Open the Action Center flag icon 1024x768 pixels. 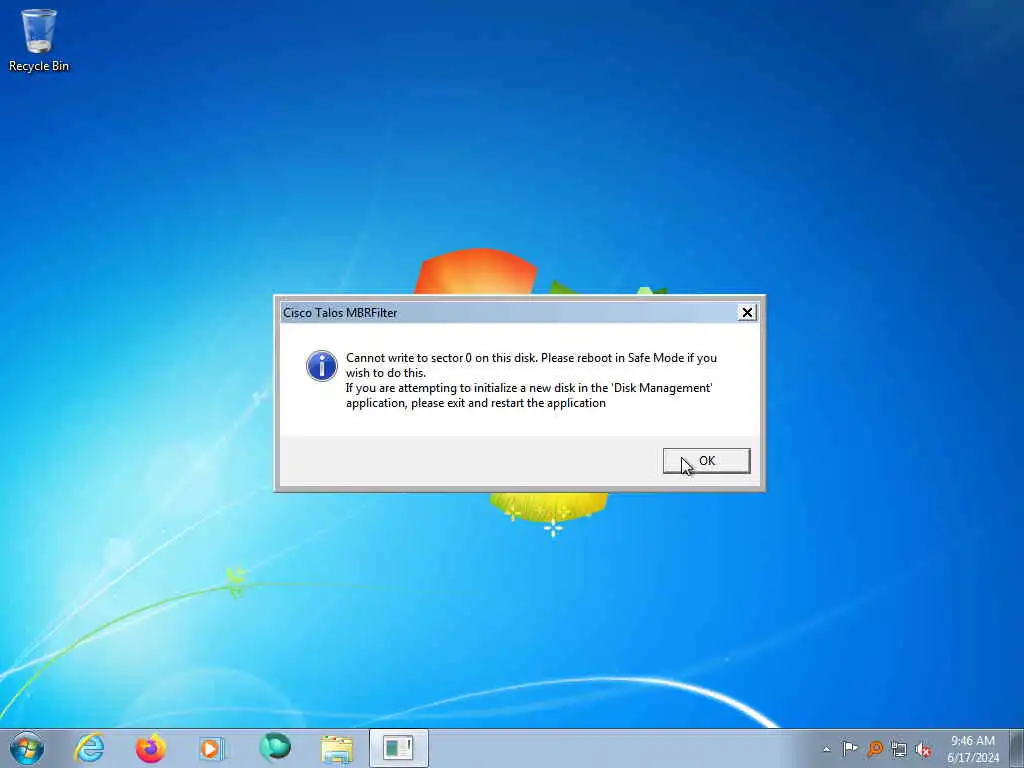pos(850,748)
